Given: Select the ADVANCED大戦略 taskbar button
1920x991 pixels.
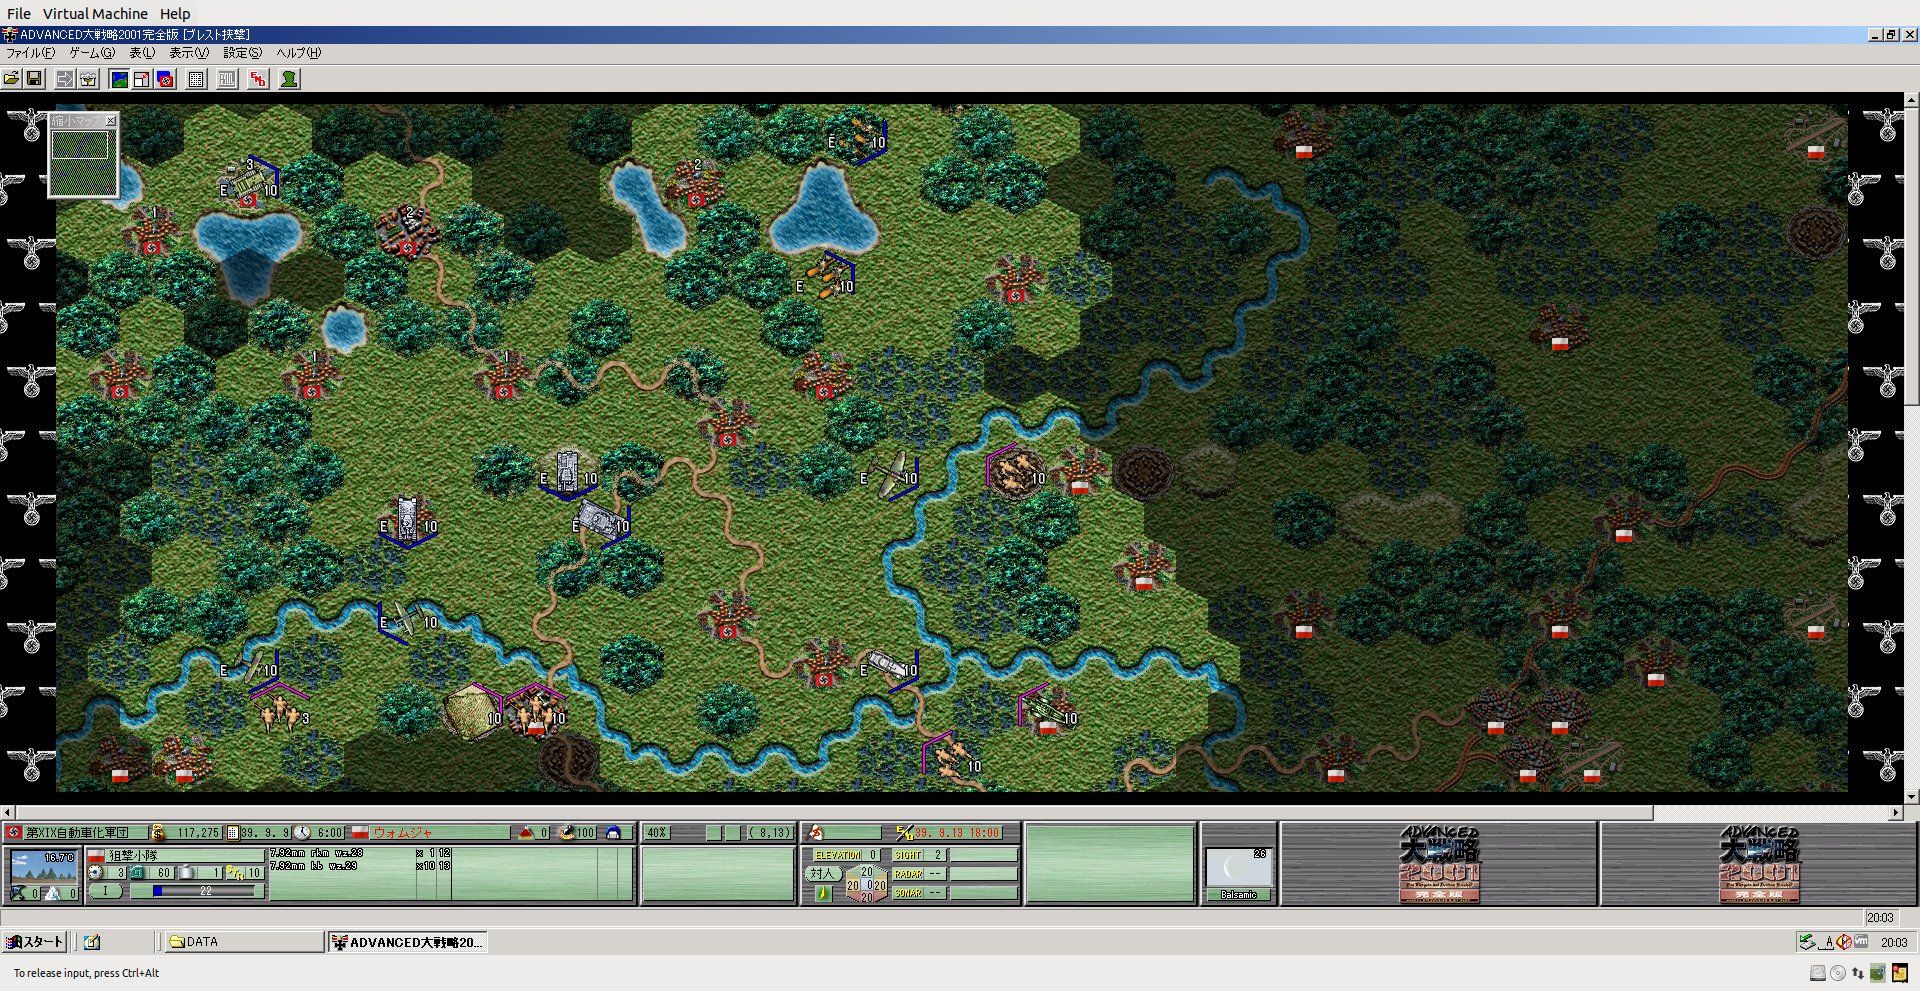Looking at the screenshot, I should (408, 942).
